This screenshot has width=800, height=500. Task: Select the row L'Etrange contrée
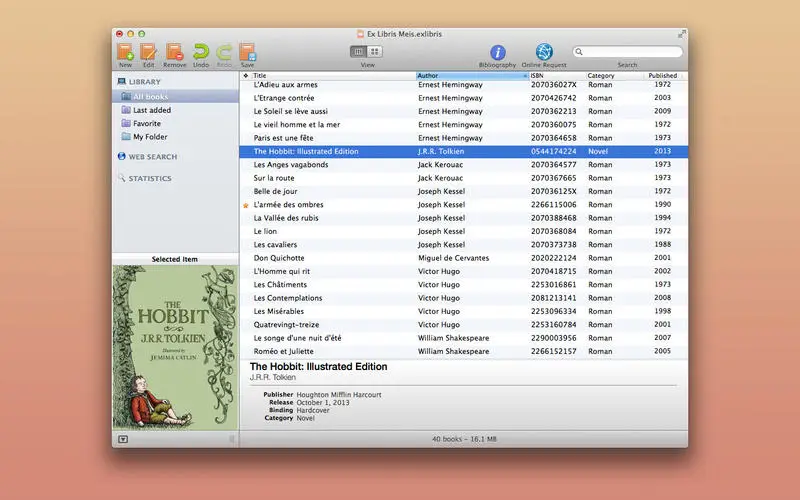pos(463,98)
